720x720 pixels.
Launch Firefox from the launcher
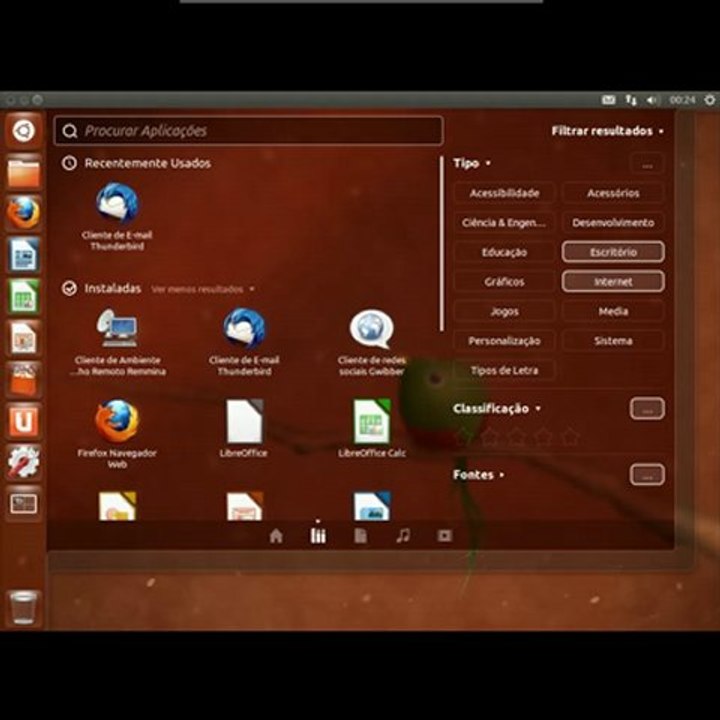coord(23,213)
